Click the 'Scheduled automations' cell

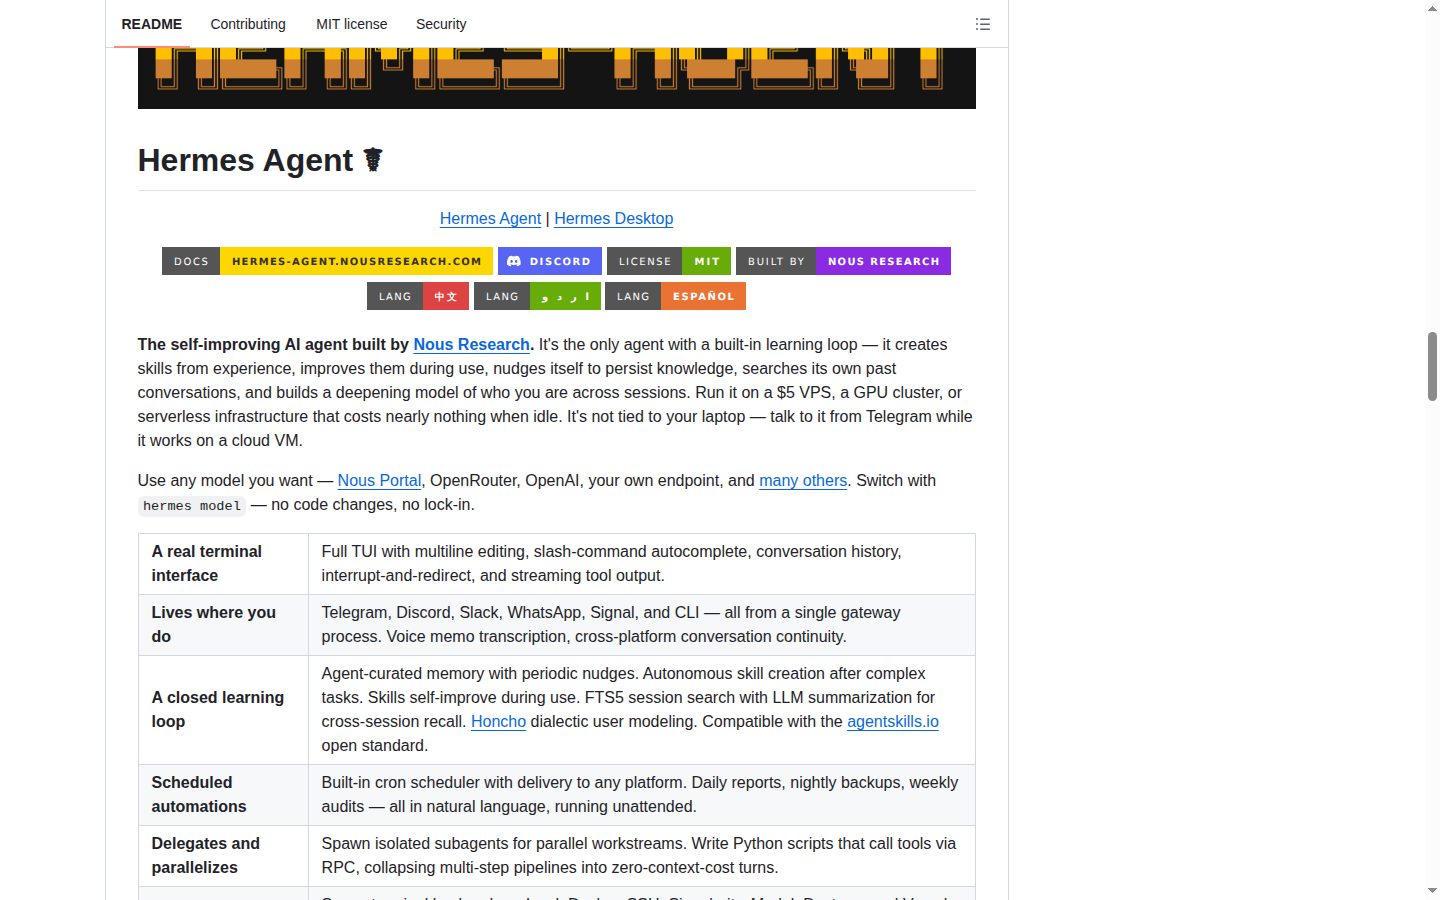pos(223,795)
